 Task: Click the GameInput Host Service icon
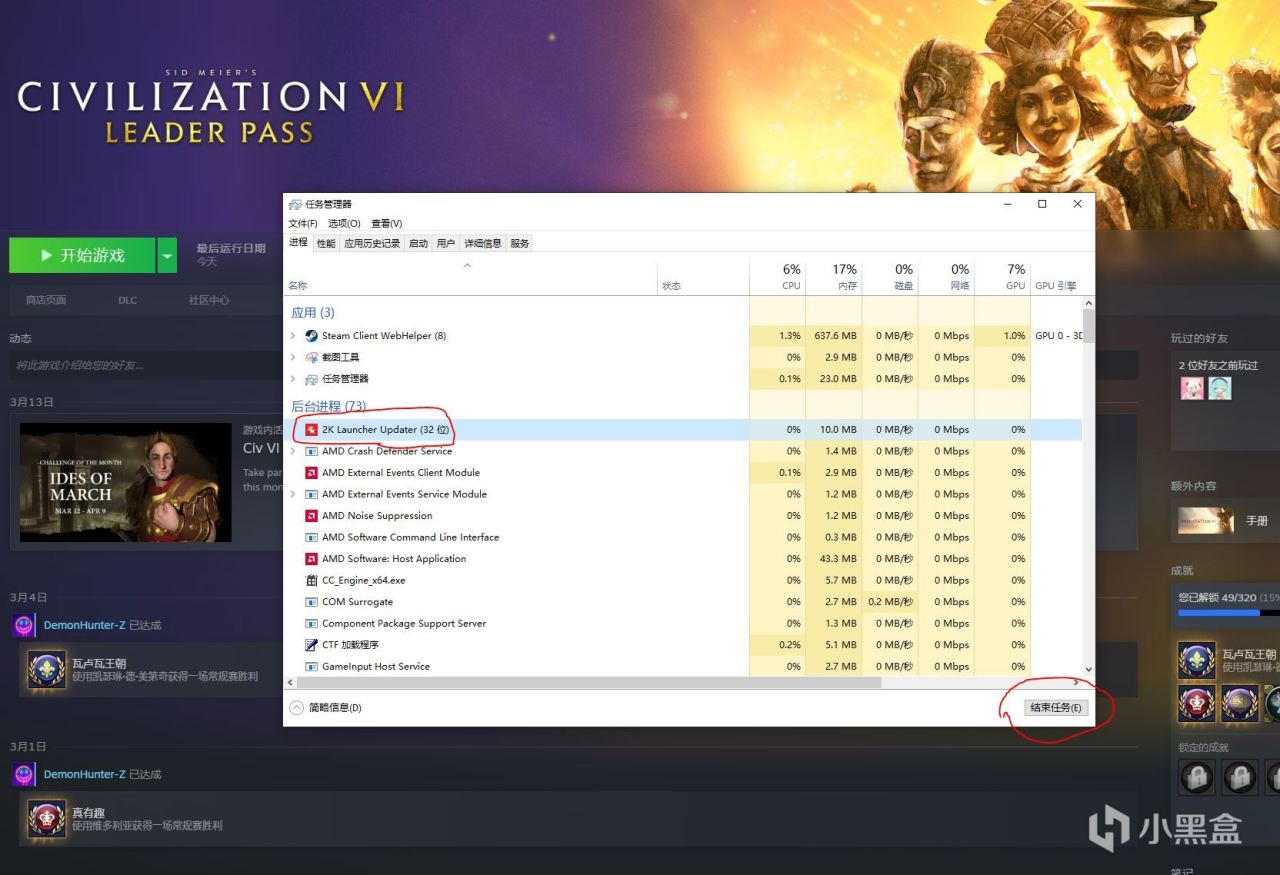[311, 666]
